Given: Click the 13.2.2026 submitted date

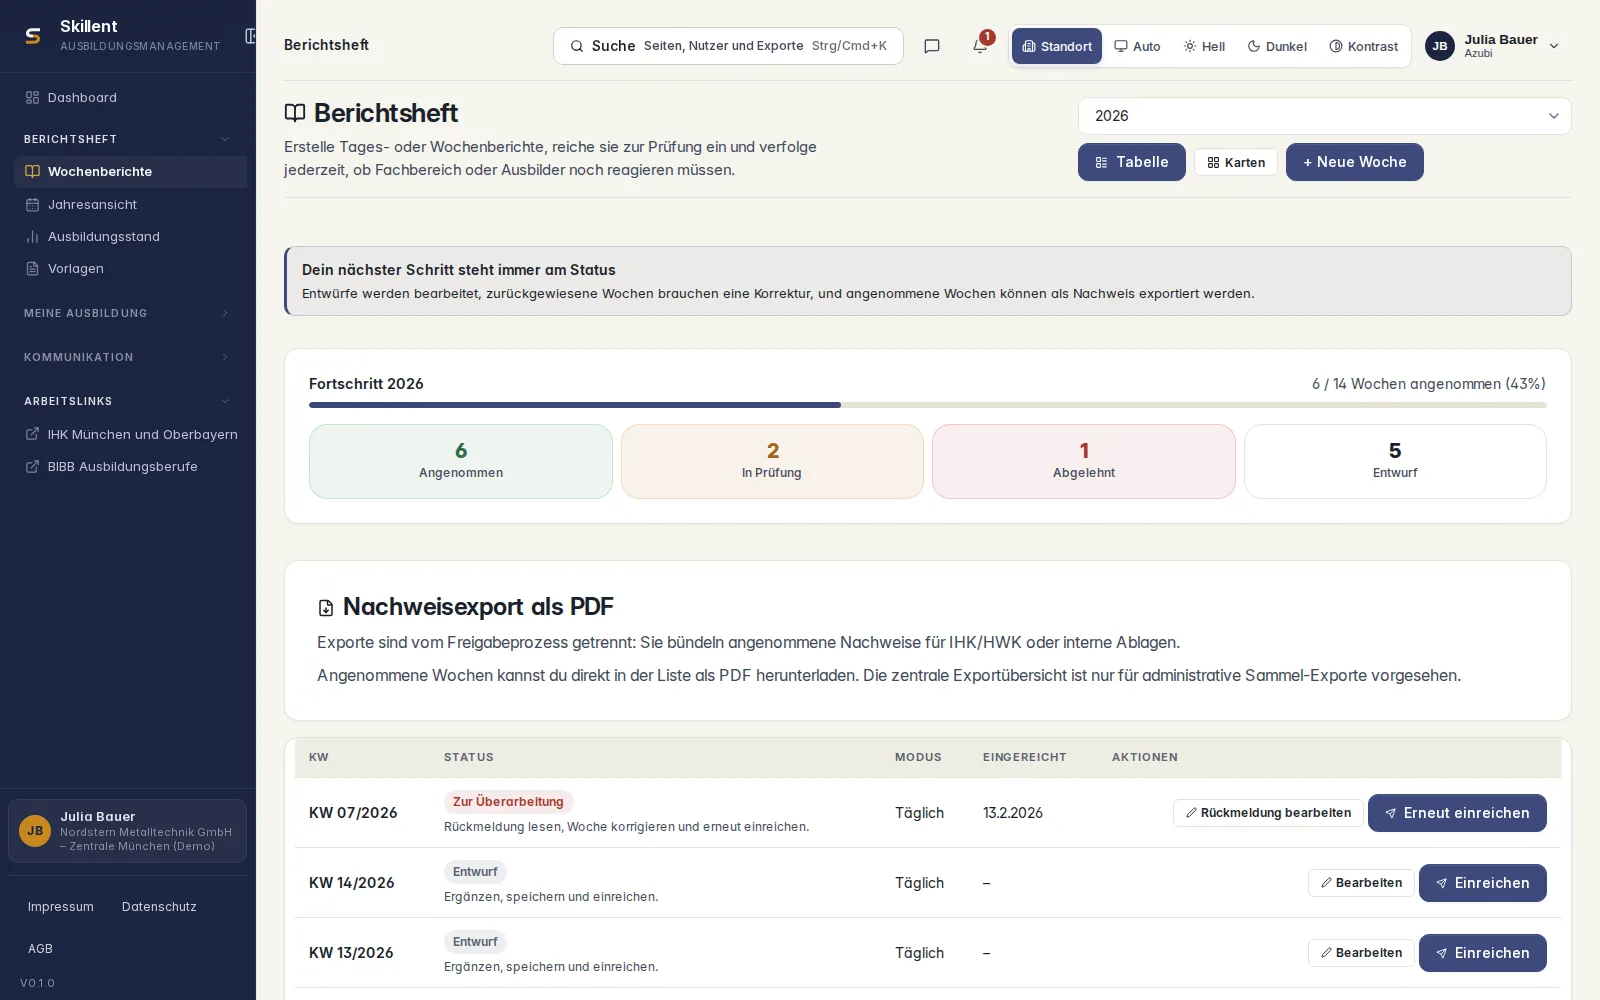Looking at the screenshot, I should coord(1013,813).
